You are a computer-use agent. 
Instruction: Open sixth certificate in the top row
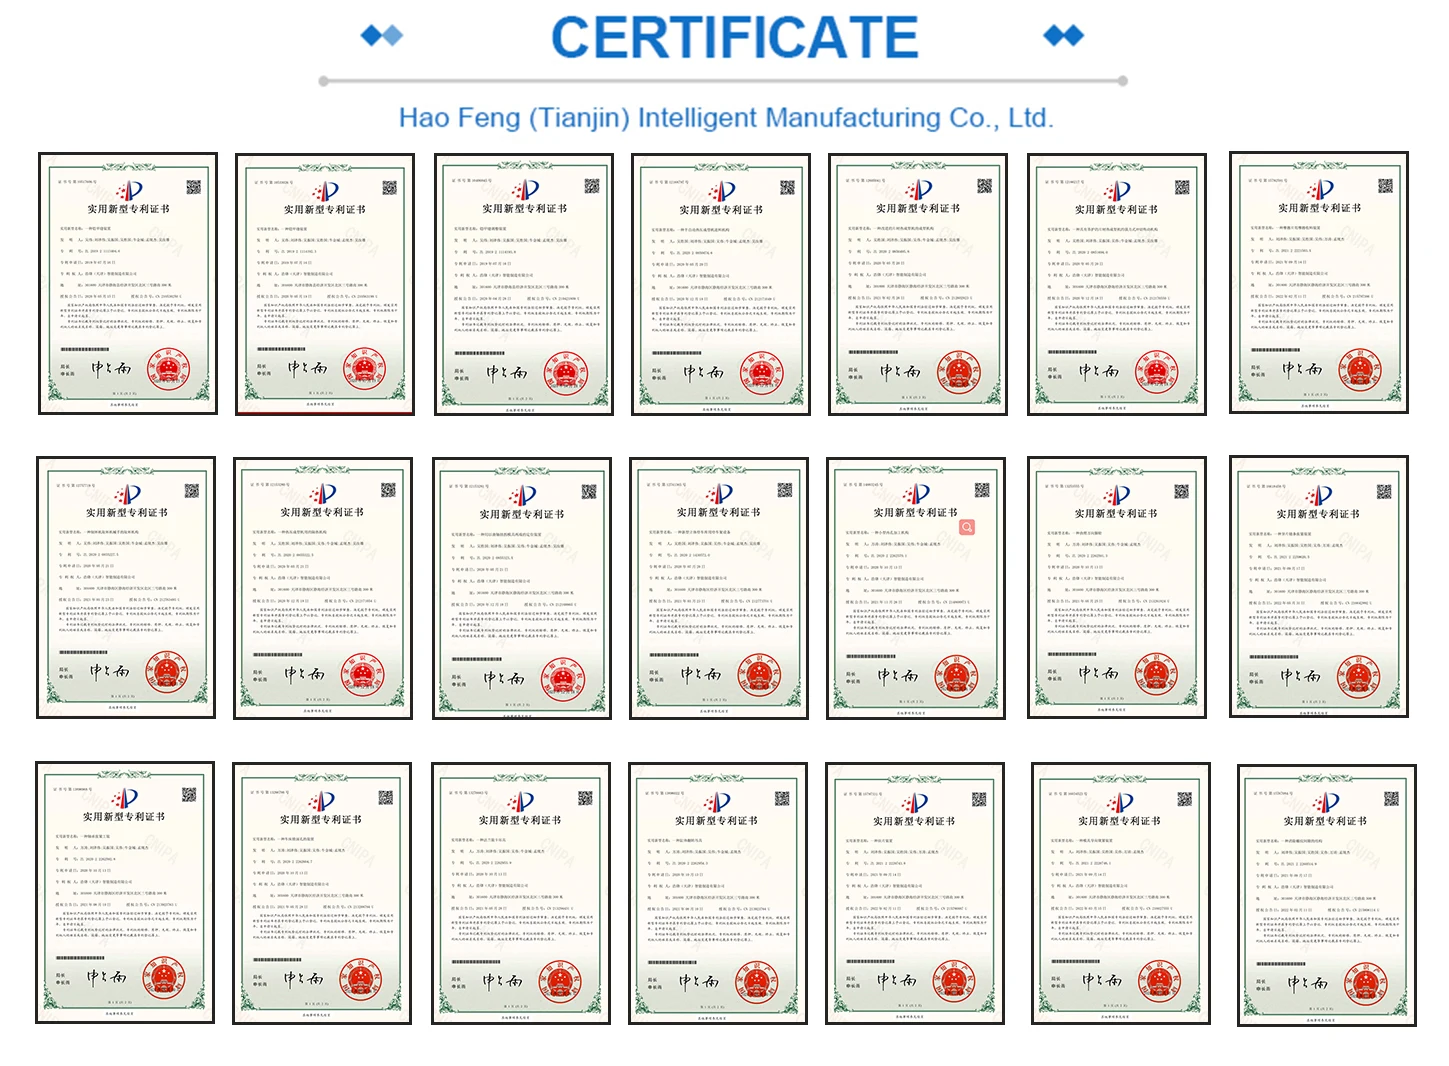pyautogui.click(x=1117, y=284)
